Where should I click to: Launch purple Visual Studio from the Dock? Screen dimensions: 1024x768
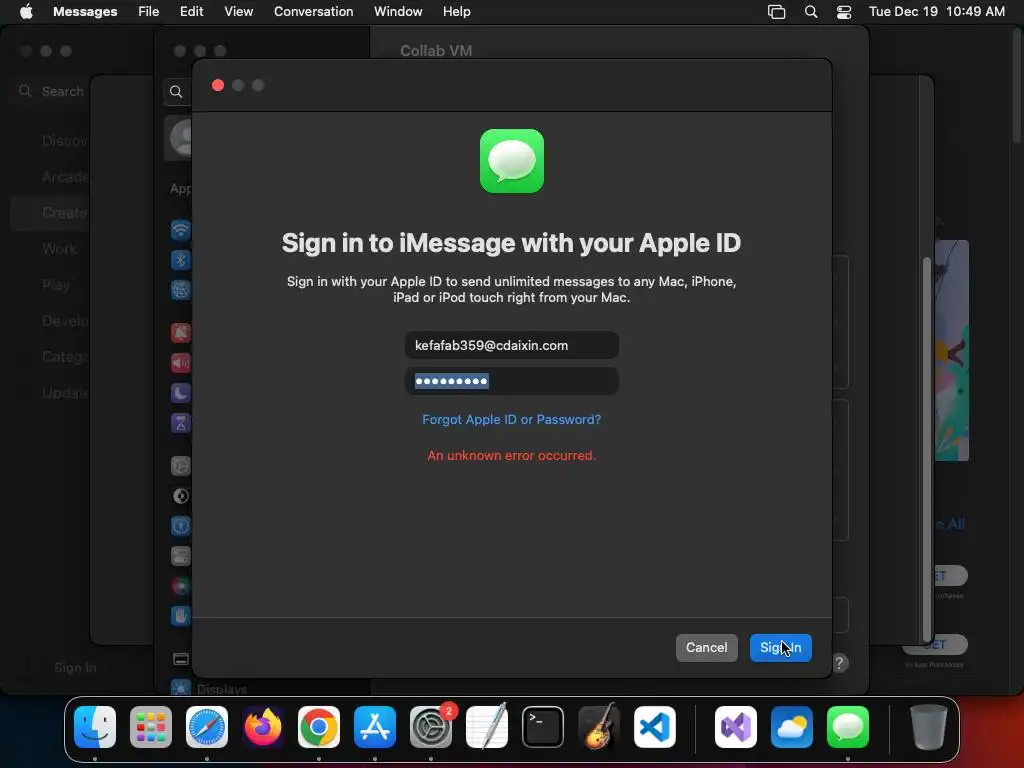[736, 726]
